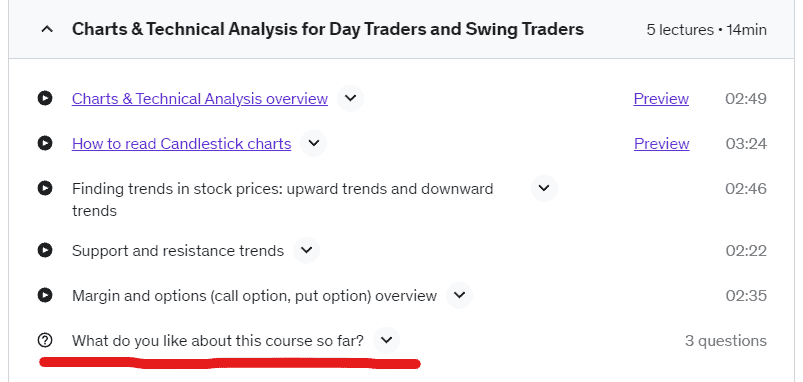Open How to read Candlestick charts link
803x382 pixels.
click(x=181, y=143)
